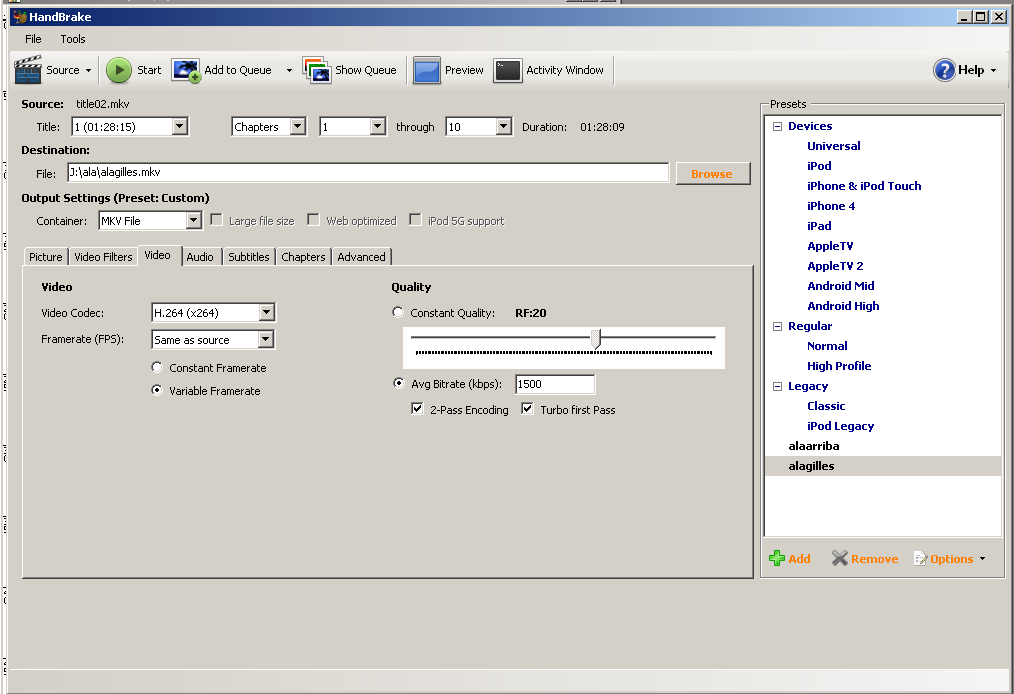The image size is (1014, 694).
Task: Open the Tools menu
Action: coord(72,39)
